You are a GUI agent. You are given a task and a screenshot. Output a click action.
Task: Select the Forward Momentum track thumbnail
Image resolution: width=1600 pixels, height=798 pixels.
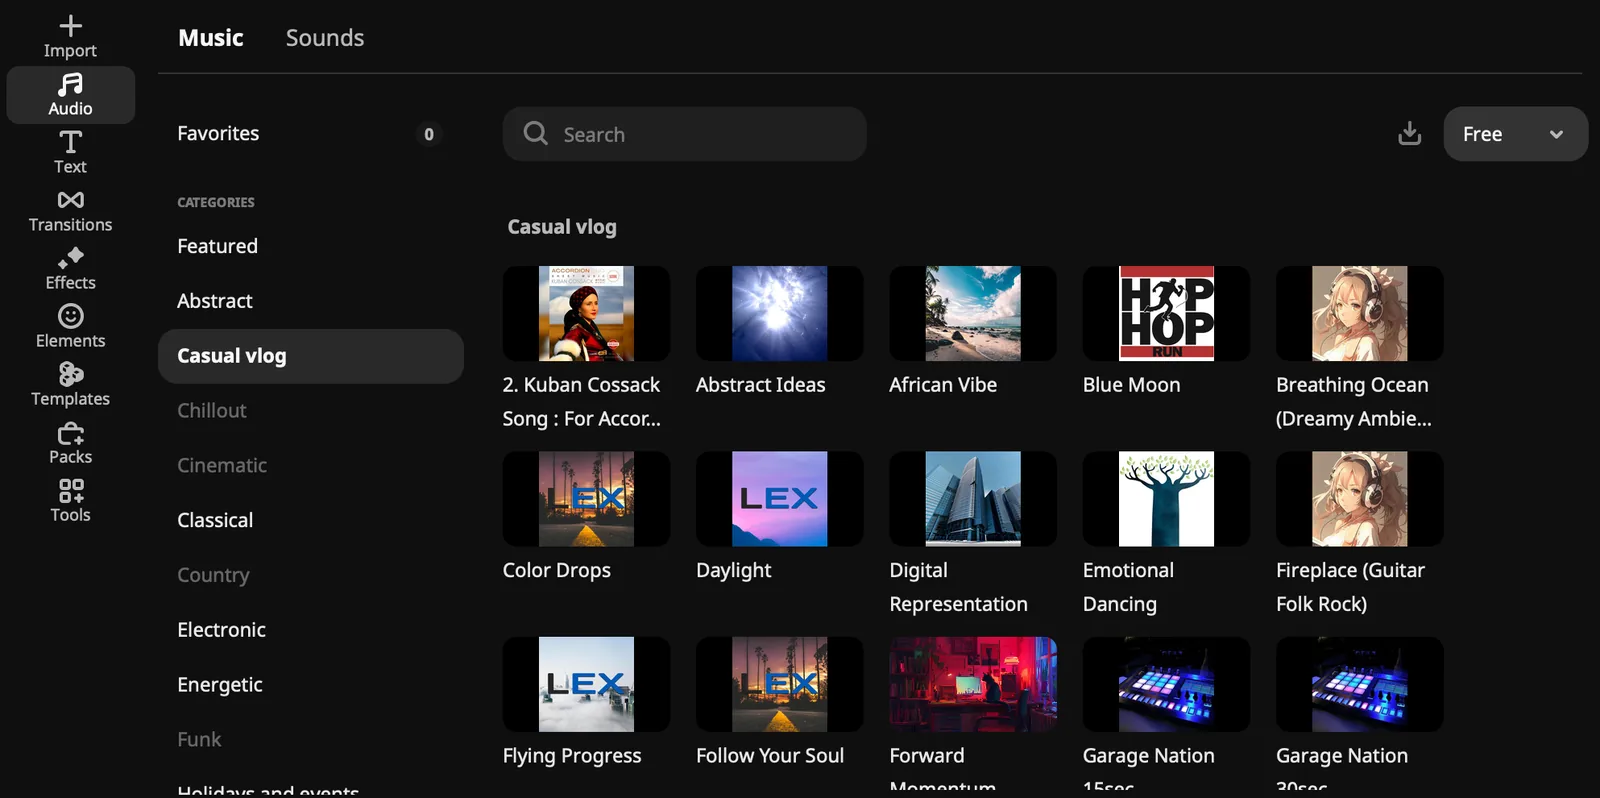(x=973, y=684)
